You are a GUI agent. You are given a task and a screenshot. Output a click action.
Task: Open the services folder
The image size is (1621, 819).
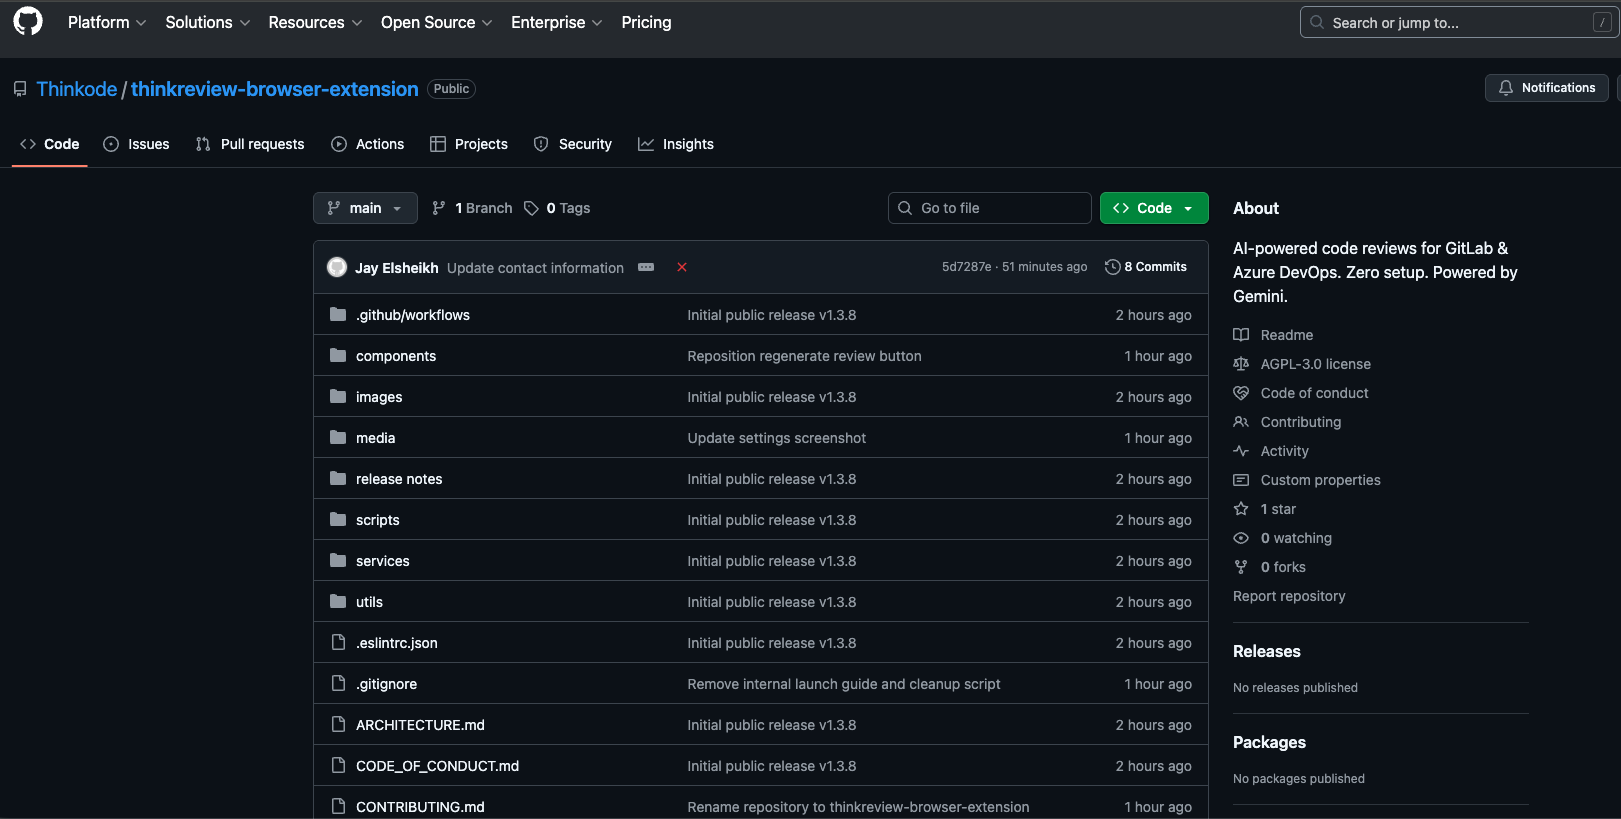tap(383, 561)
